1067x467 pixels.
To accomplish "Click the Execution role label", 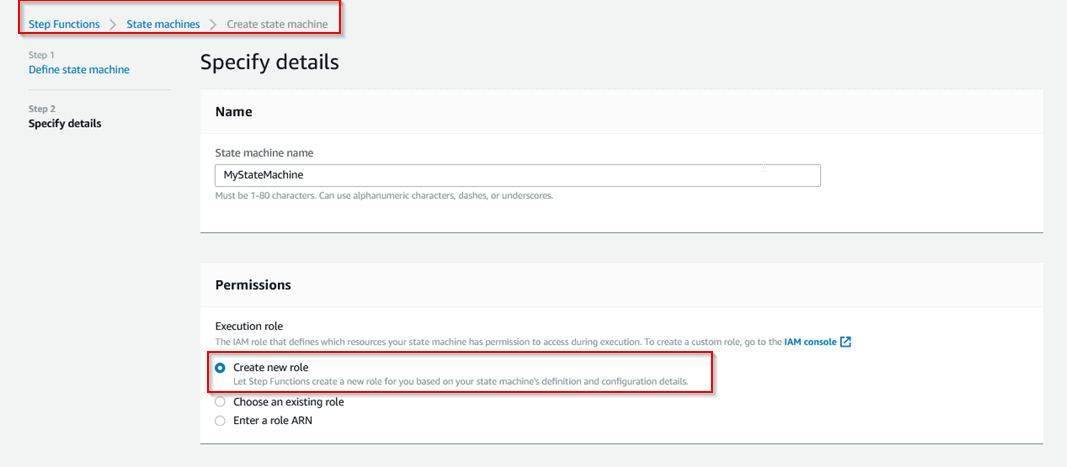I will pos(249,326).
